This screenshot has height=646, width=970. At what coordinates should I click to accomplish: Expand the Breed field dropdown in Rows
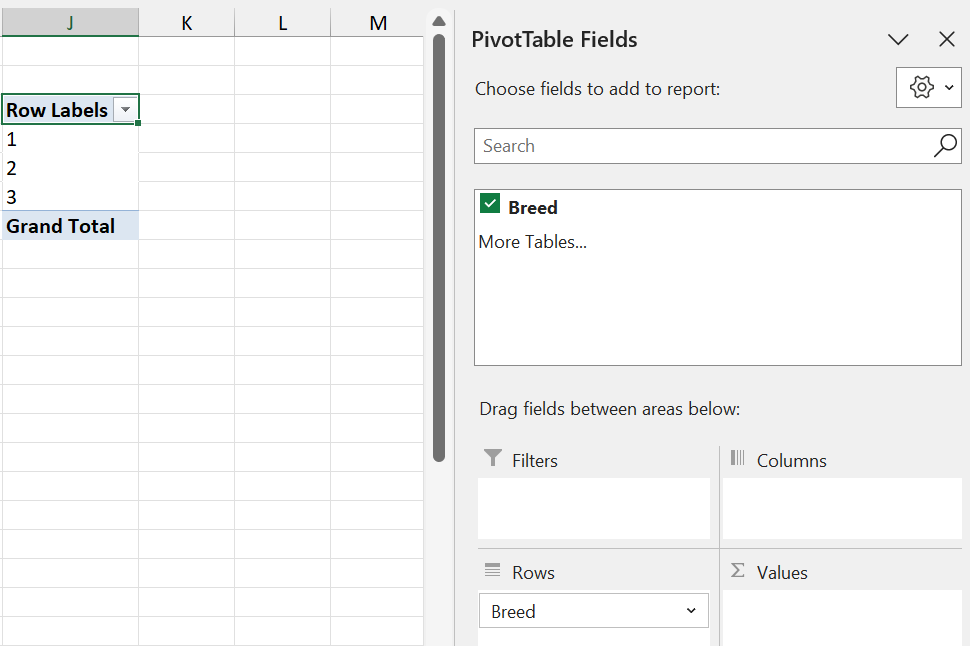point(691,611)
